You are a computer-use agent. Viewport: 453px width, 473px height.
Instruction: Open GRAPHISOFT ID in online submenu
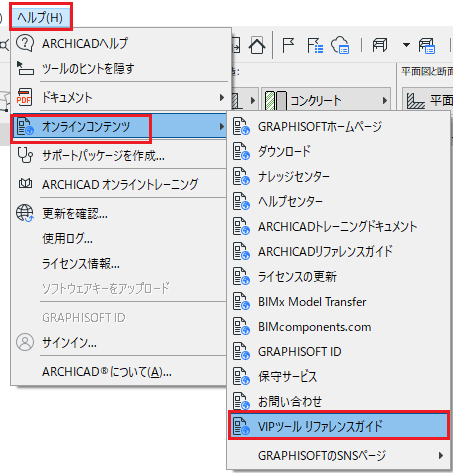click(338, 352)
